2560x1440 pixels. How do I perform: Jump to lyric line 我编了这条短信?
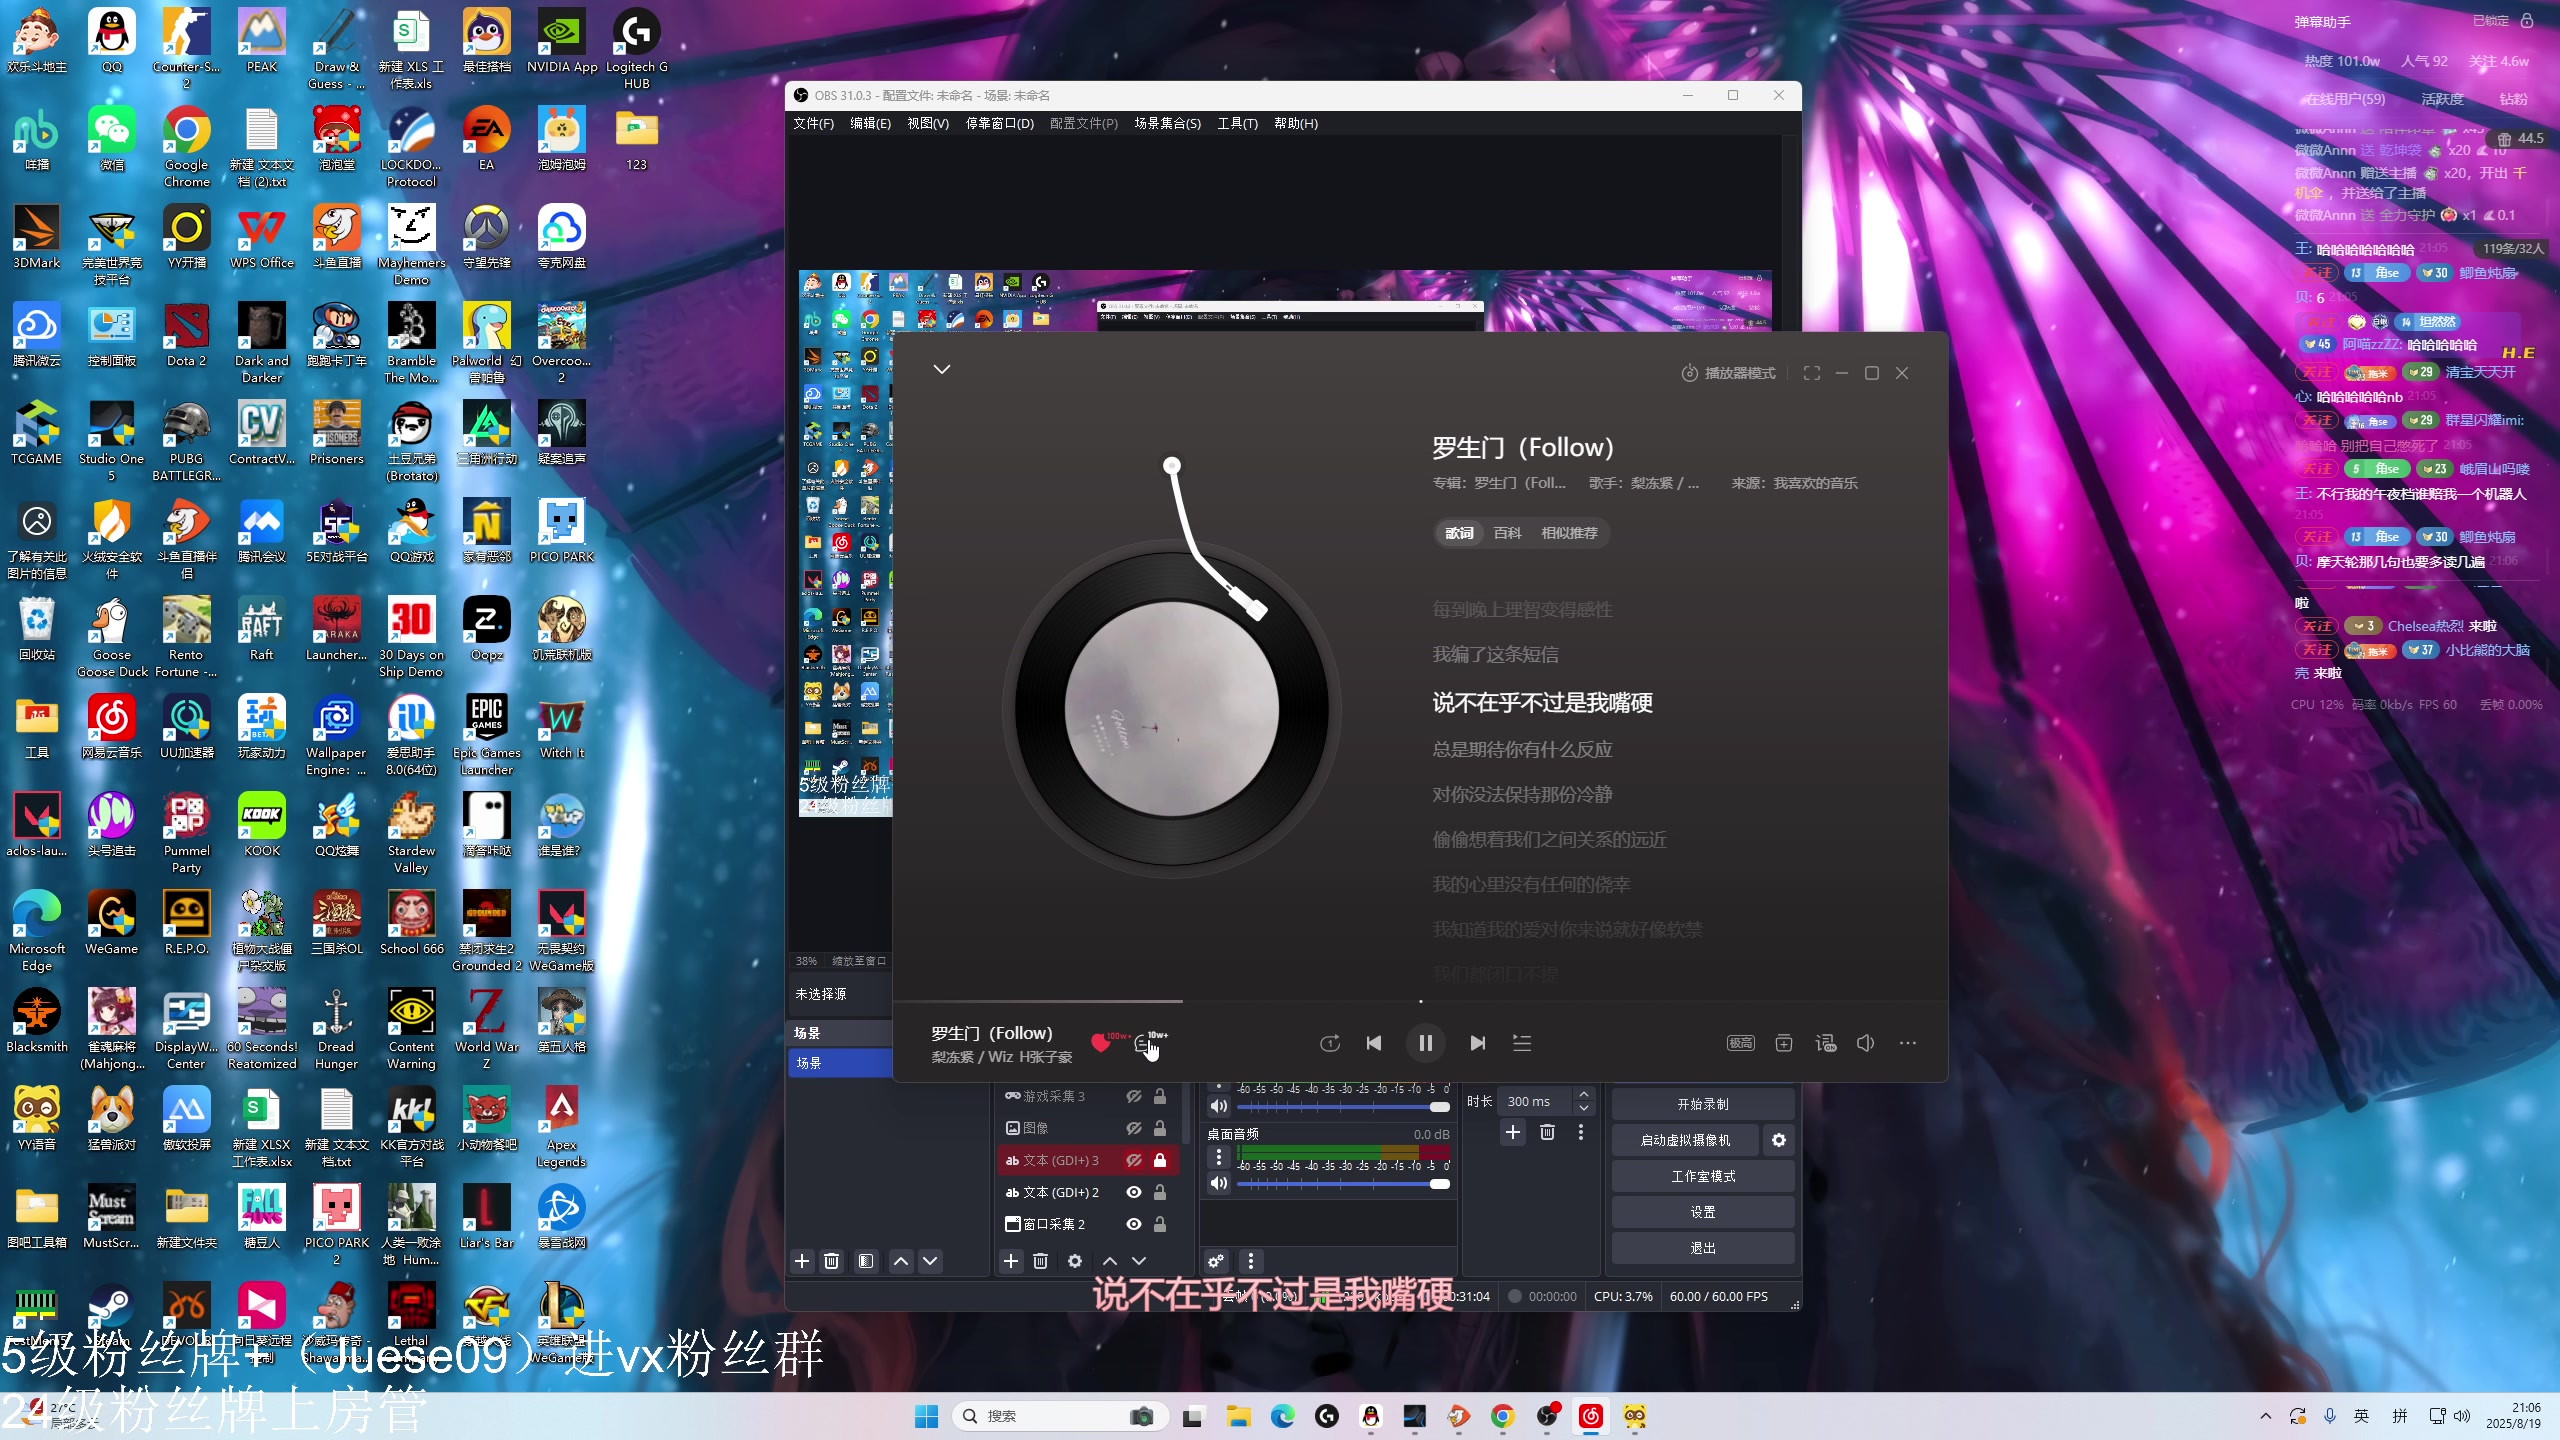coord(1495,655)
